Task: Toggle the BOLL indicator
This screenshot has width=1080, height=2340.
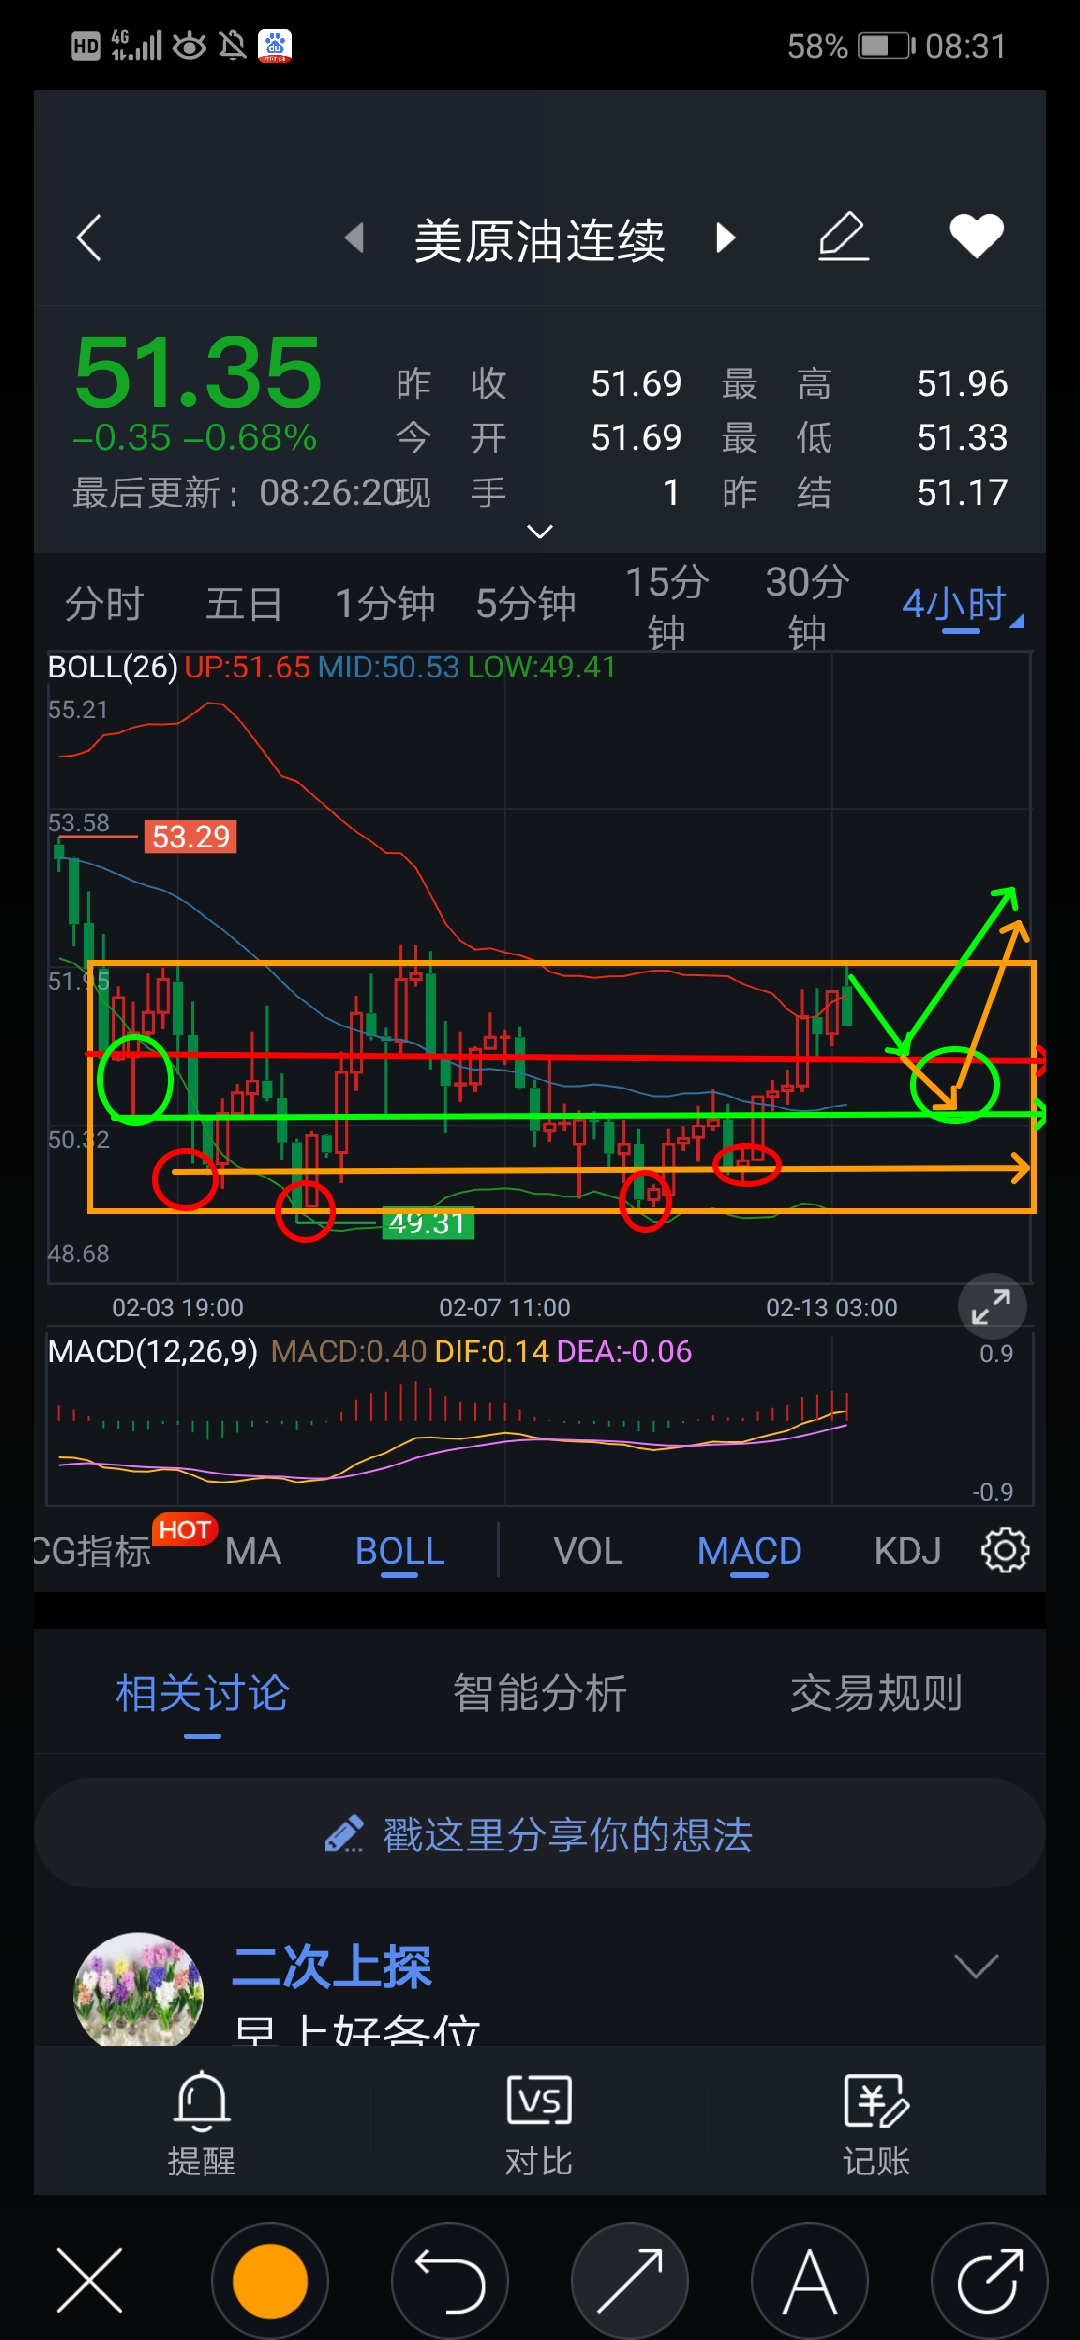Action: (x=399, y=1552)
